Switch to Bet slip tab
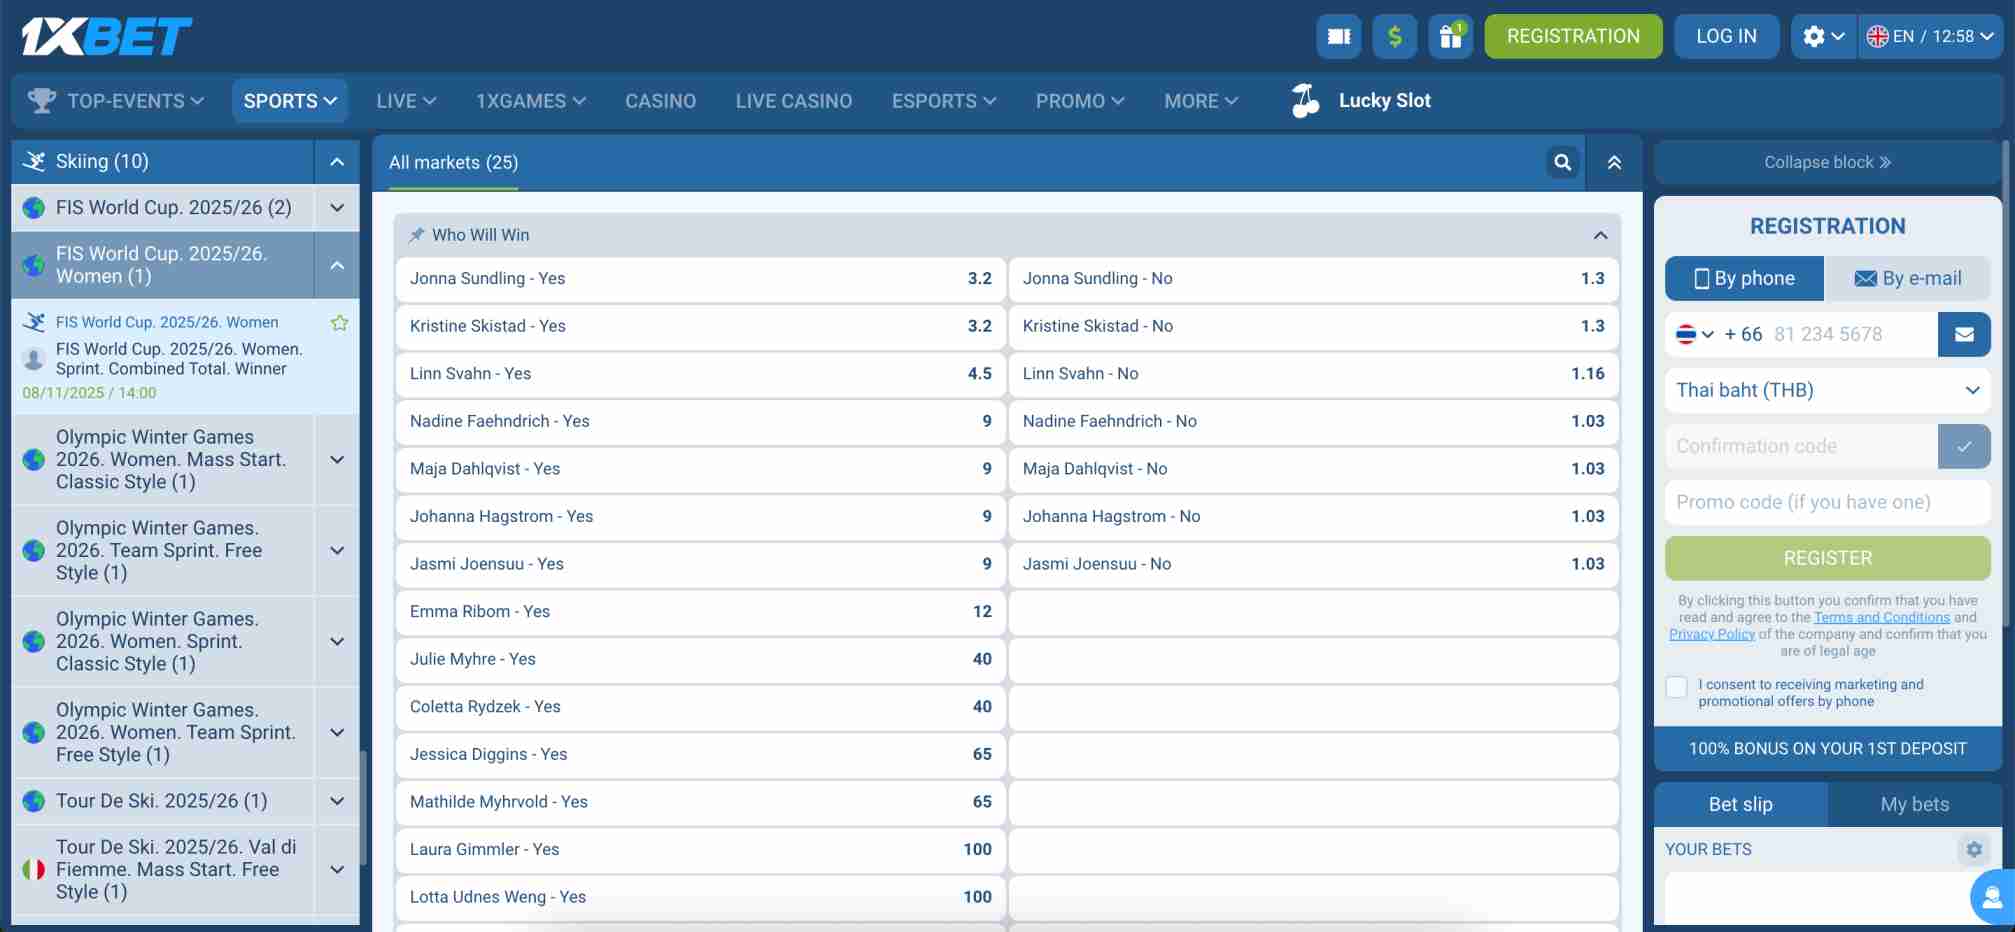Viewport: 2015px width, 932px height. pos(1741,804)
